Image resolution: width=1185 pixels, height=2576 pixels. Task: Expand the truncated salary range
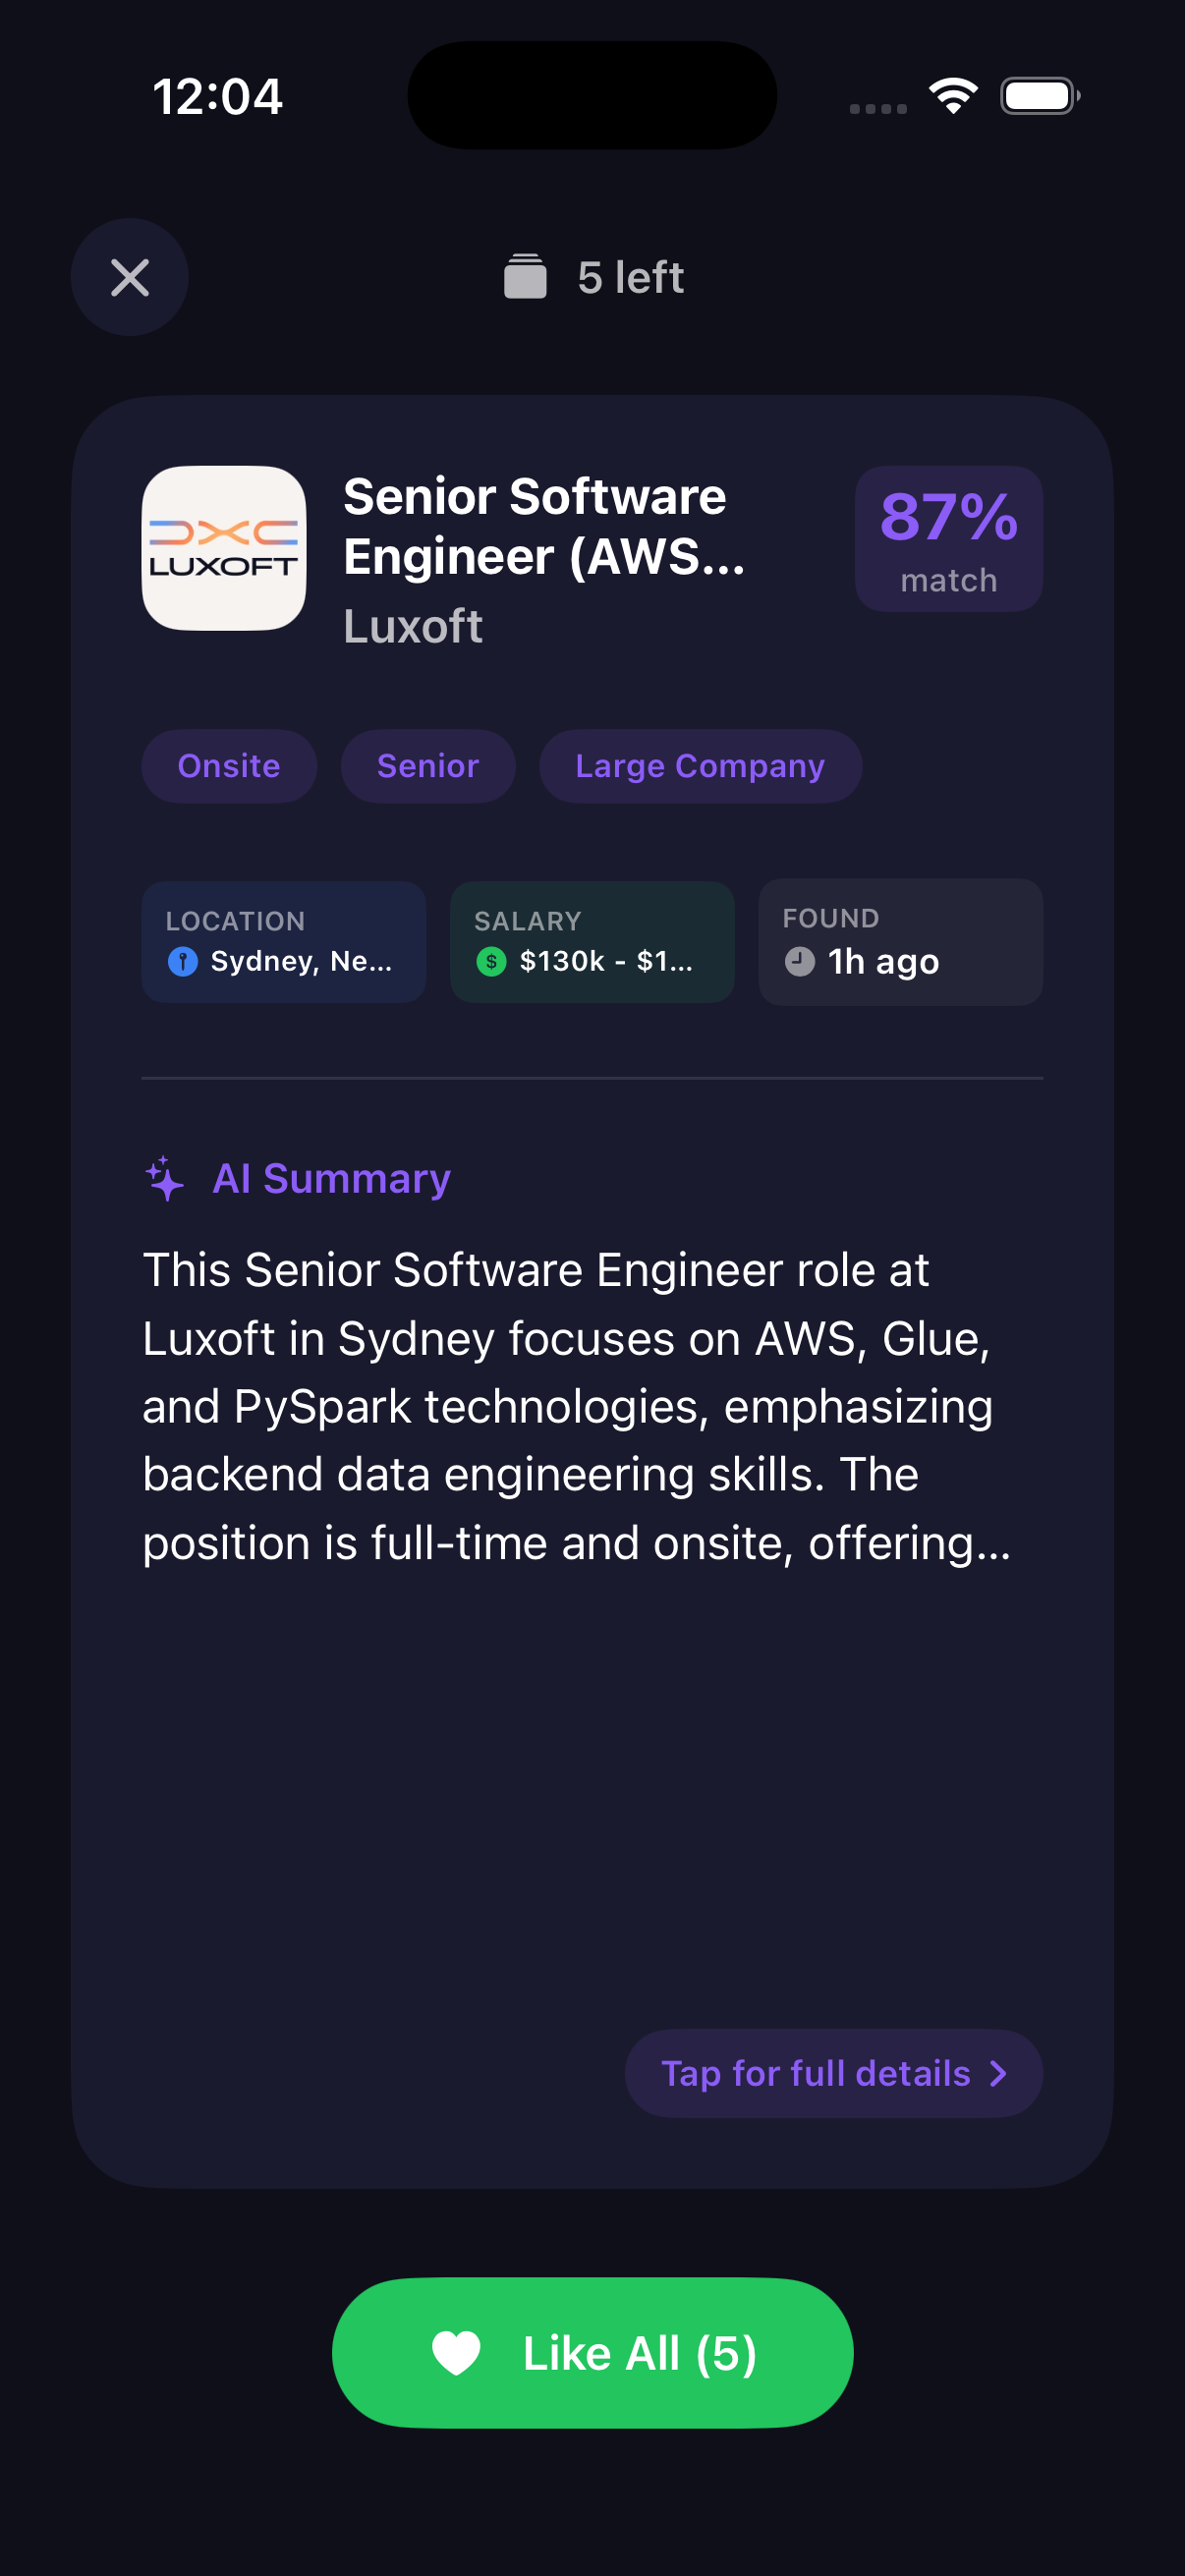click(x=606, y=961)
